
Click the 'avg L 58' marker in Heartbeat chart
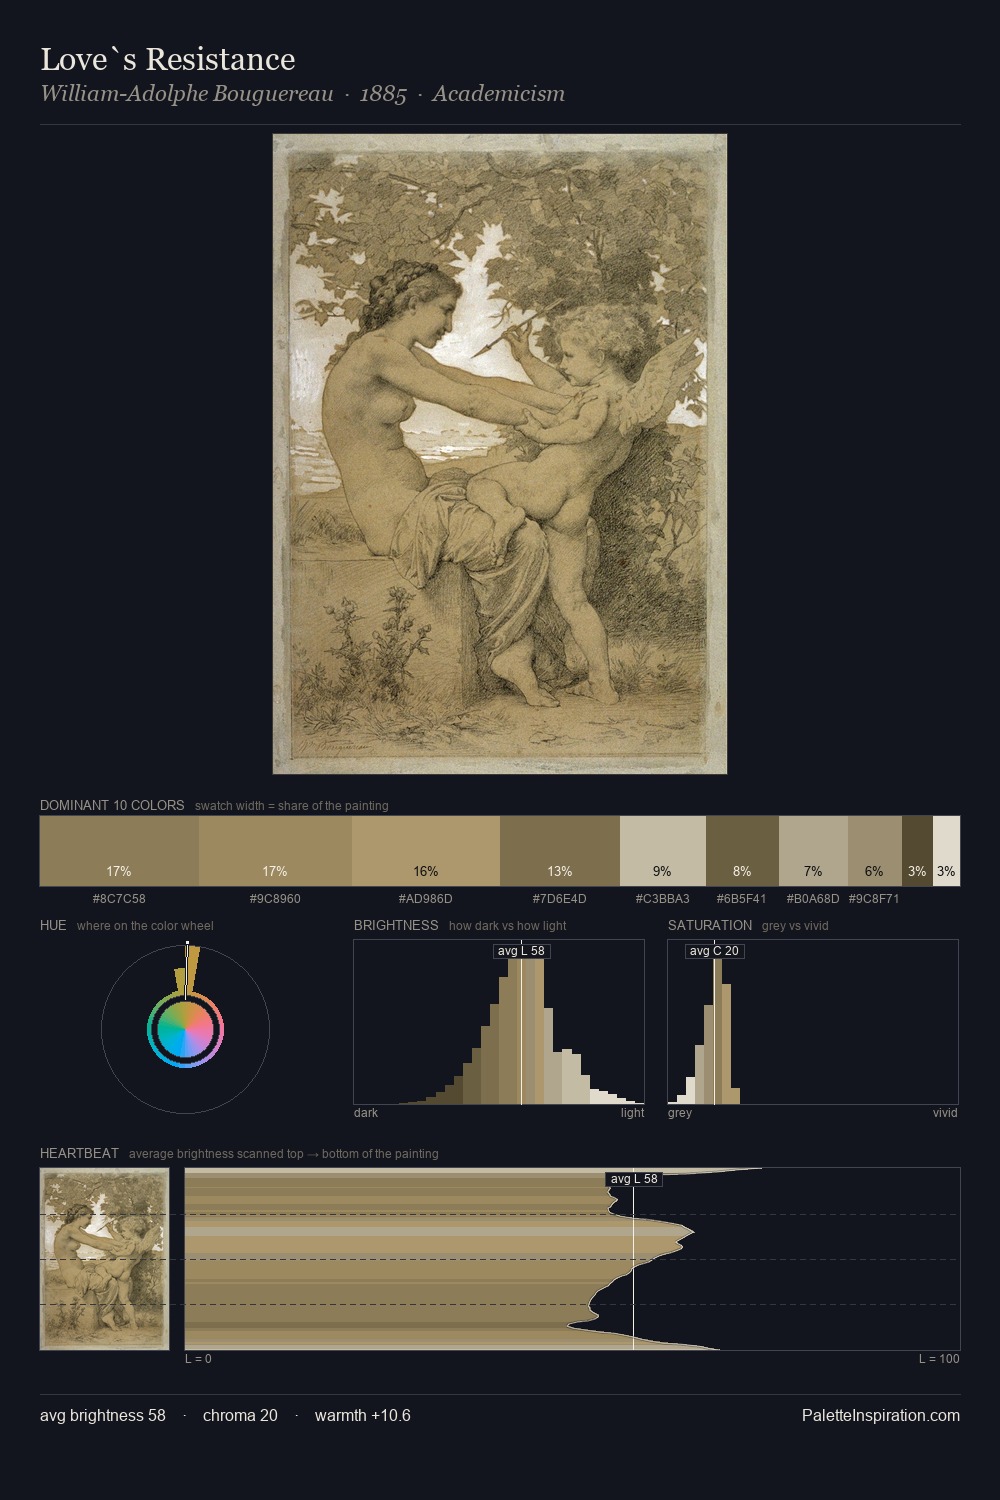point(634,1179)
